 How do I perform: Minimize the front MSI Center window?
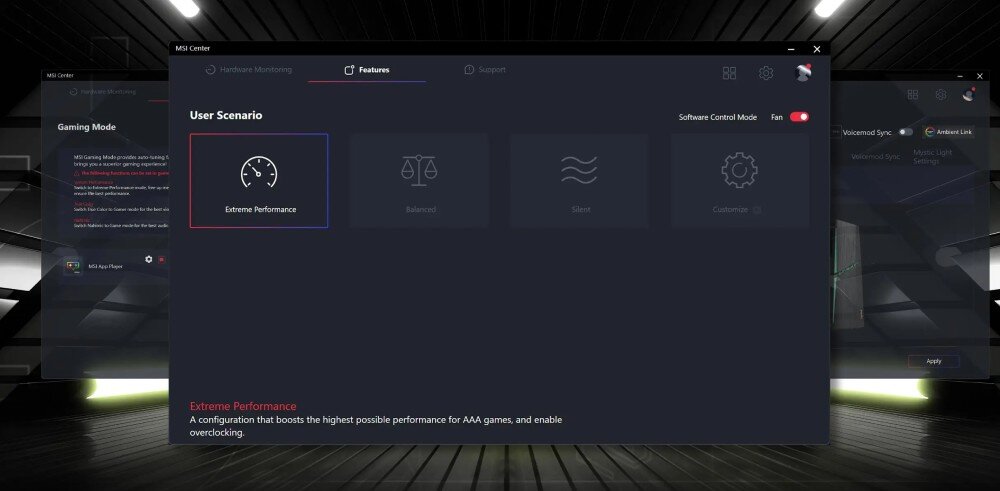point(789,48)
